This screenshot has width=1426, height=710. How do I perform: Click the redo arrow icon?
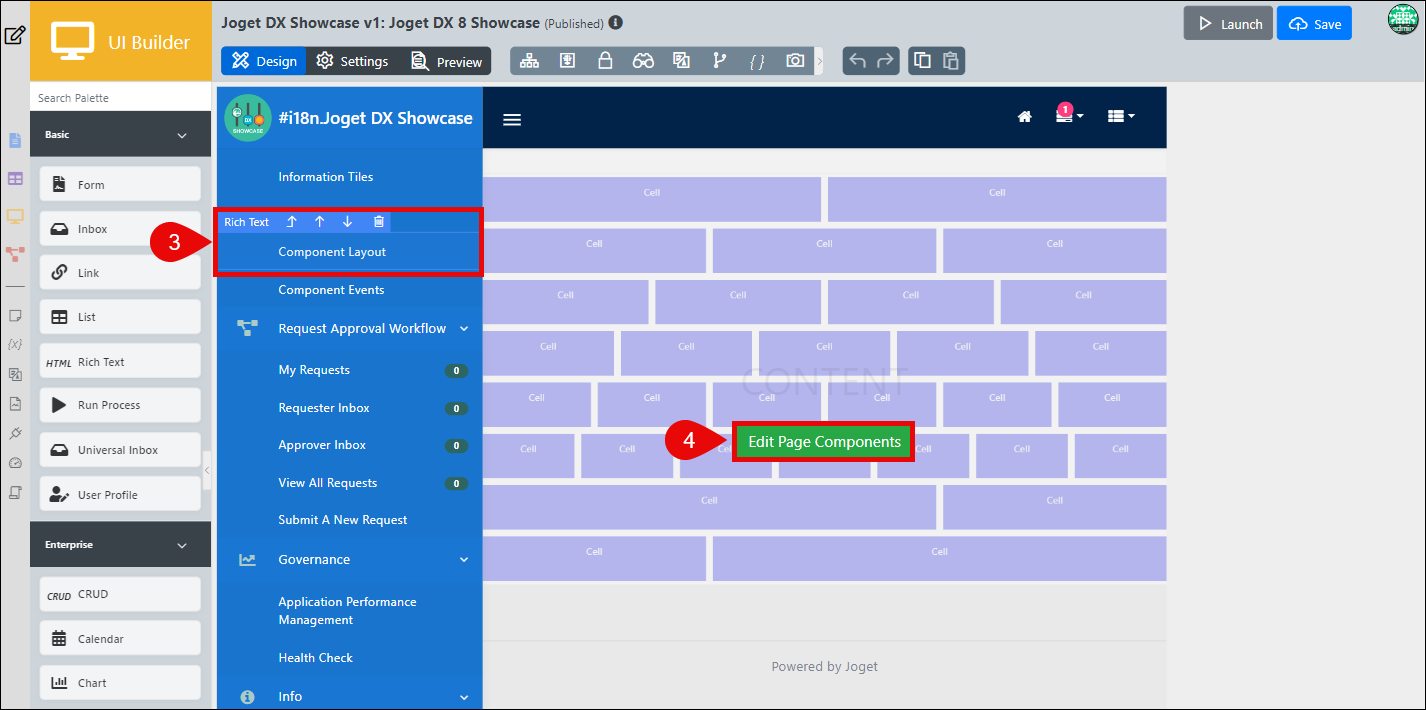tap(885, 61)
